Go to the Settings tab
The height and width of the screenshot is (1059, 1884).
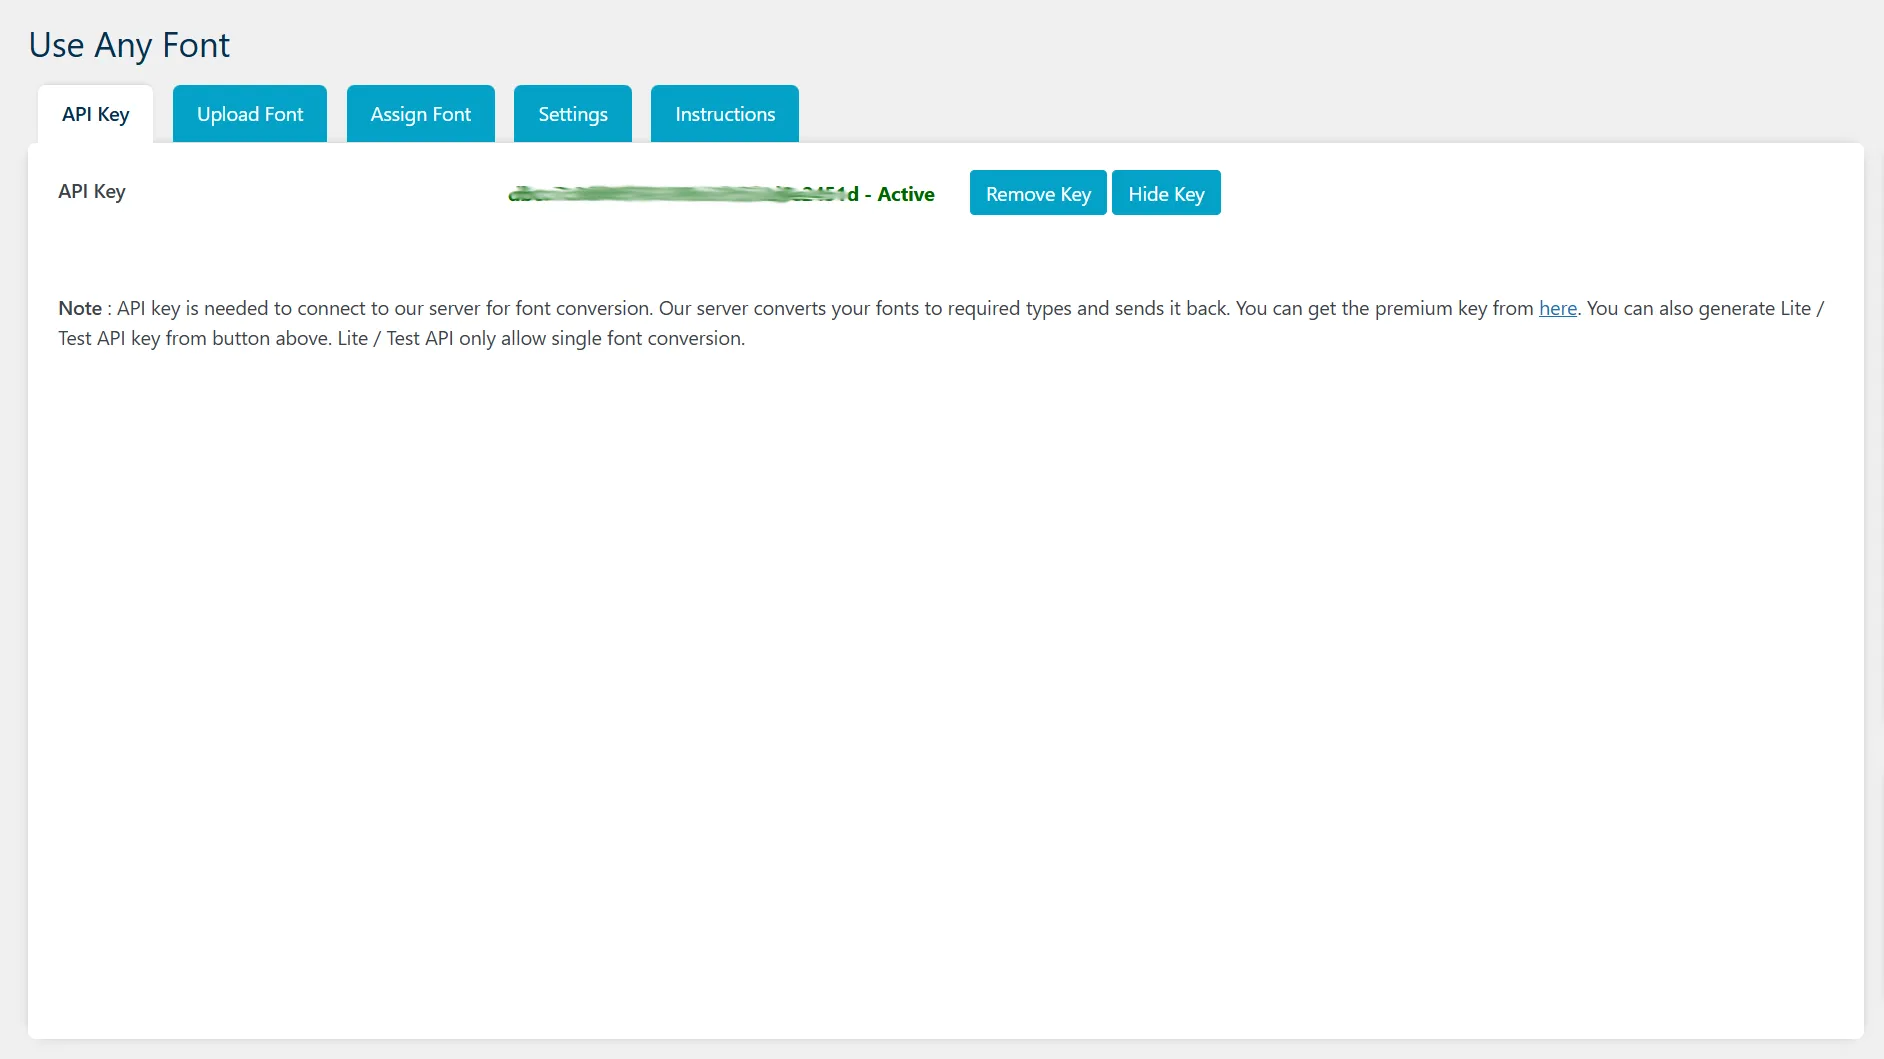[x=573, y=114]
